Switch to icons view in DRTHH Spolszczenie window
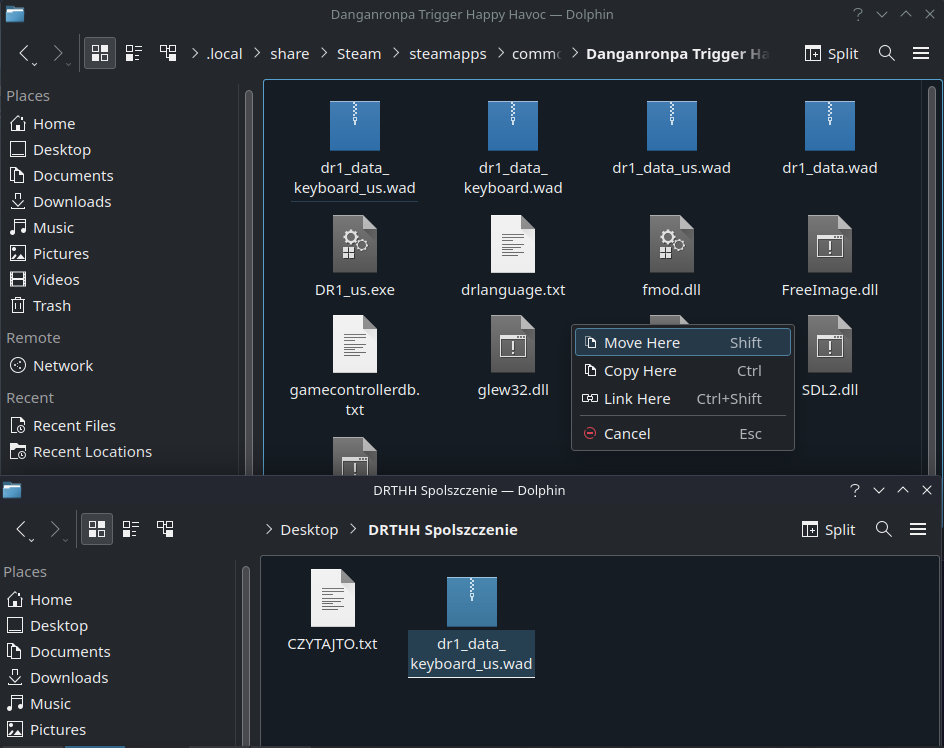This screenshot has width=944, height=748. (97, 529)
